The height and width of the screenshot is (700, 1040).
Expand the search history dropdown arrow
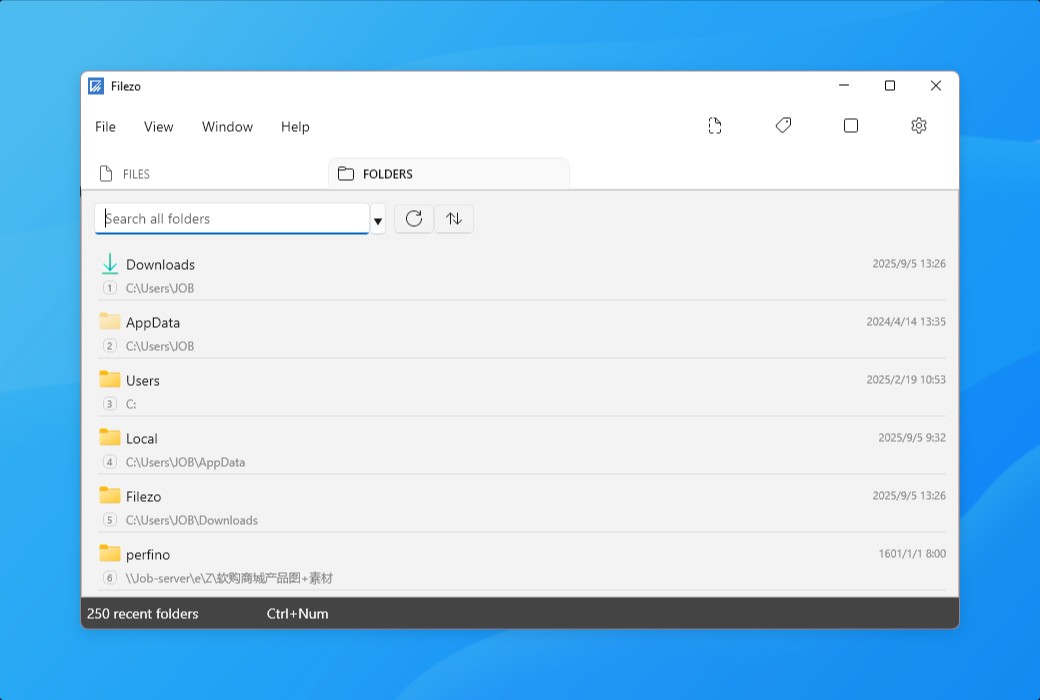click(x=377, y=221)
